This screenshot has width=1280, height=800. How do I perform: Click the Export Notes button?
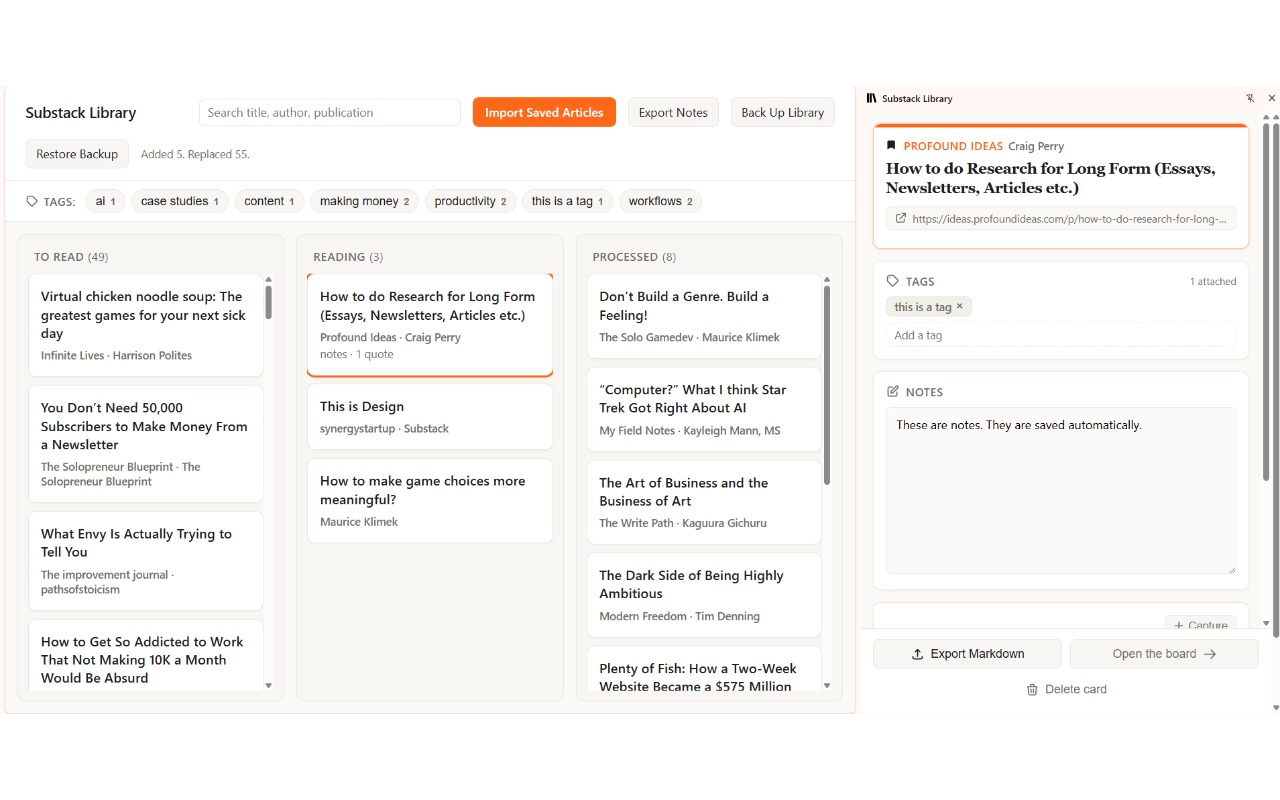click(x=673, y=112)
